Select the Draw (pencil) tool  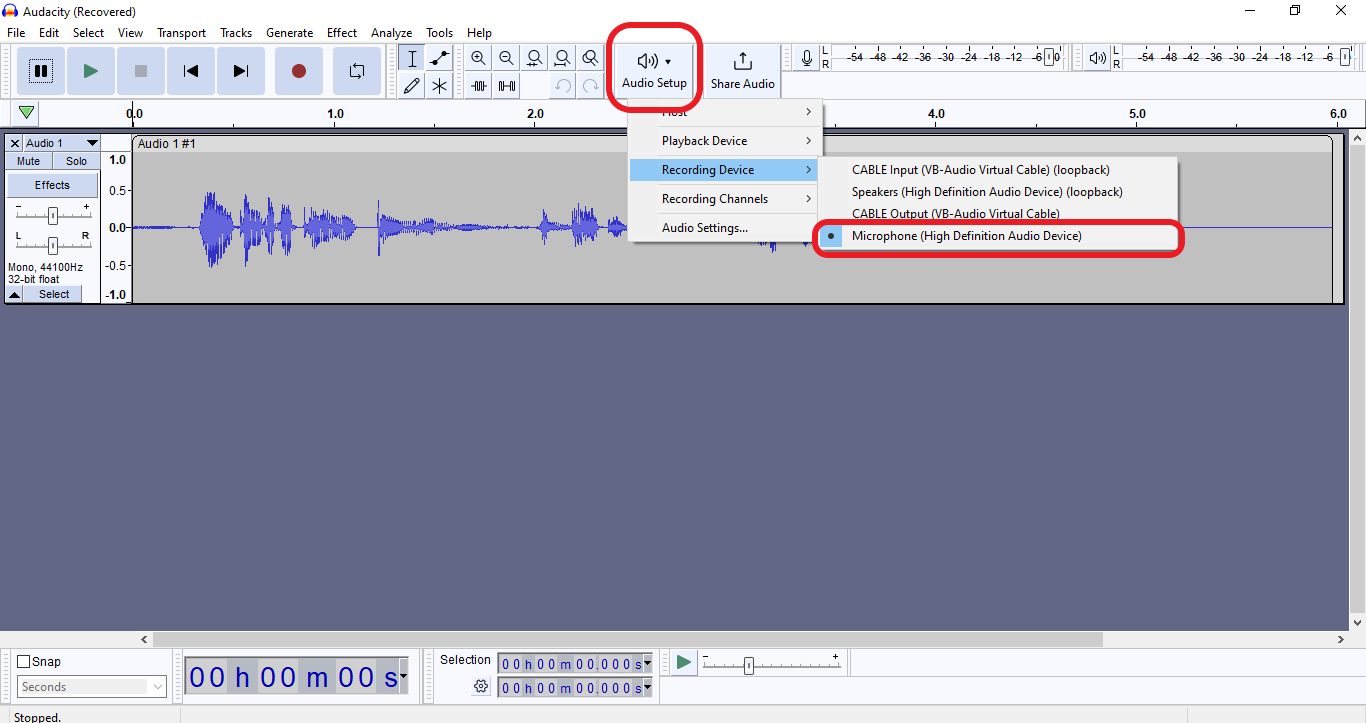point(412,86)
